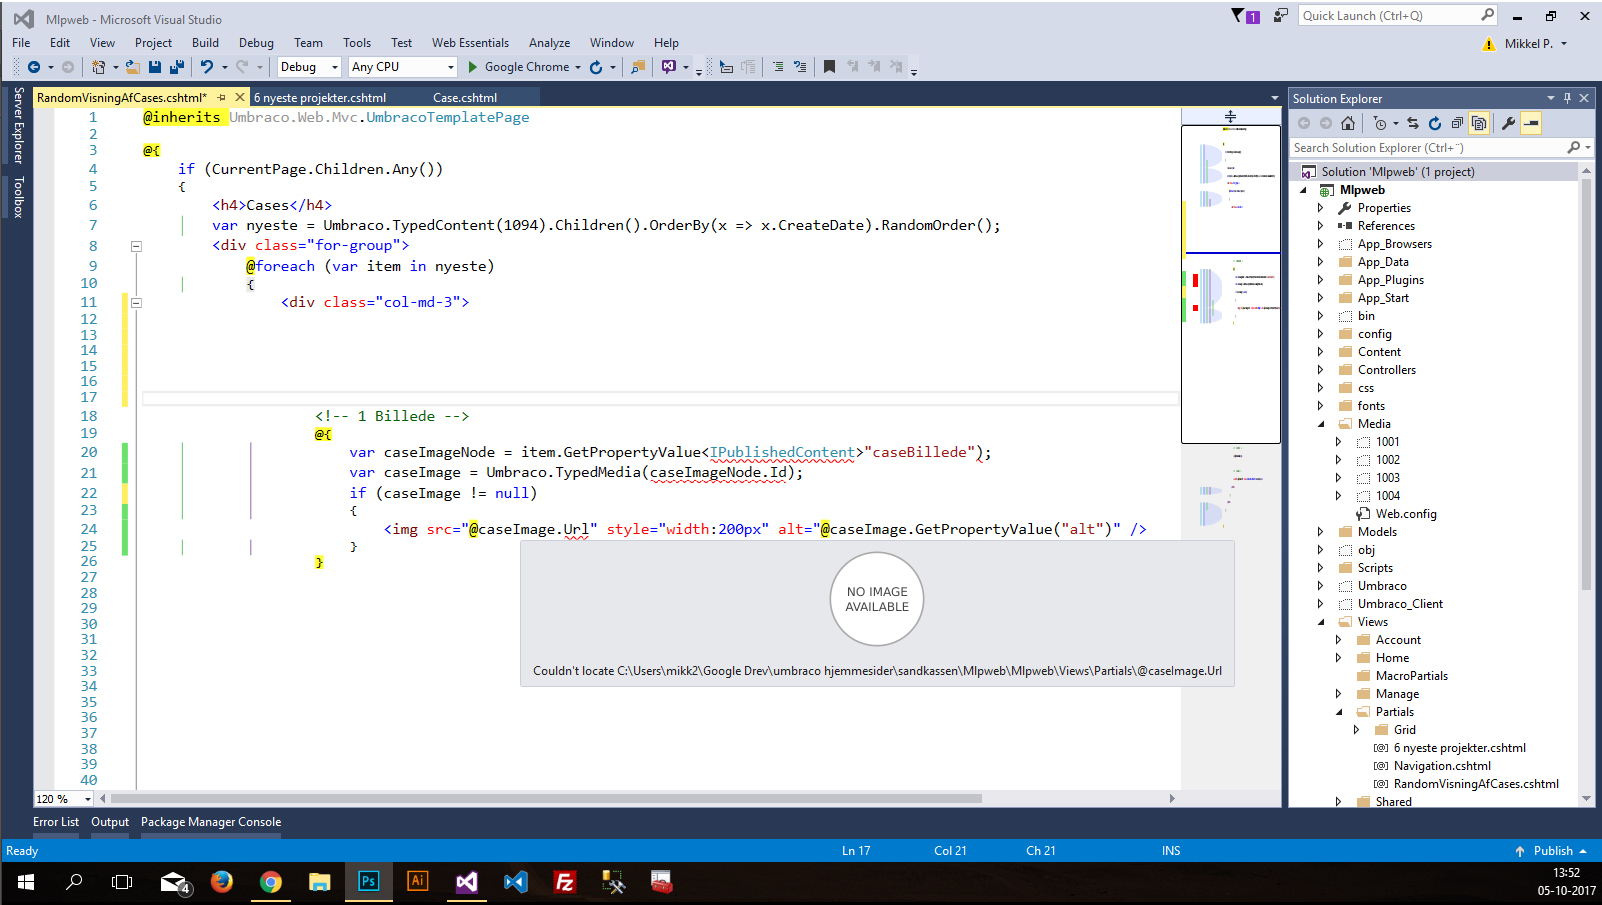The image size is (1602, 905).
Task: Open the Server Explorer side tab
Action: pos(18,125)
